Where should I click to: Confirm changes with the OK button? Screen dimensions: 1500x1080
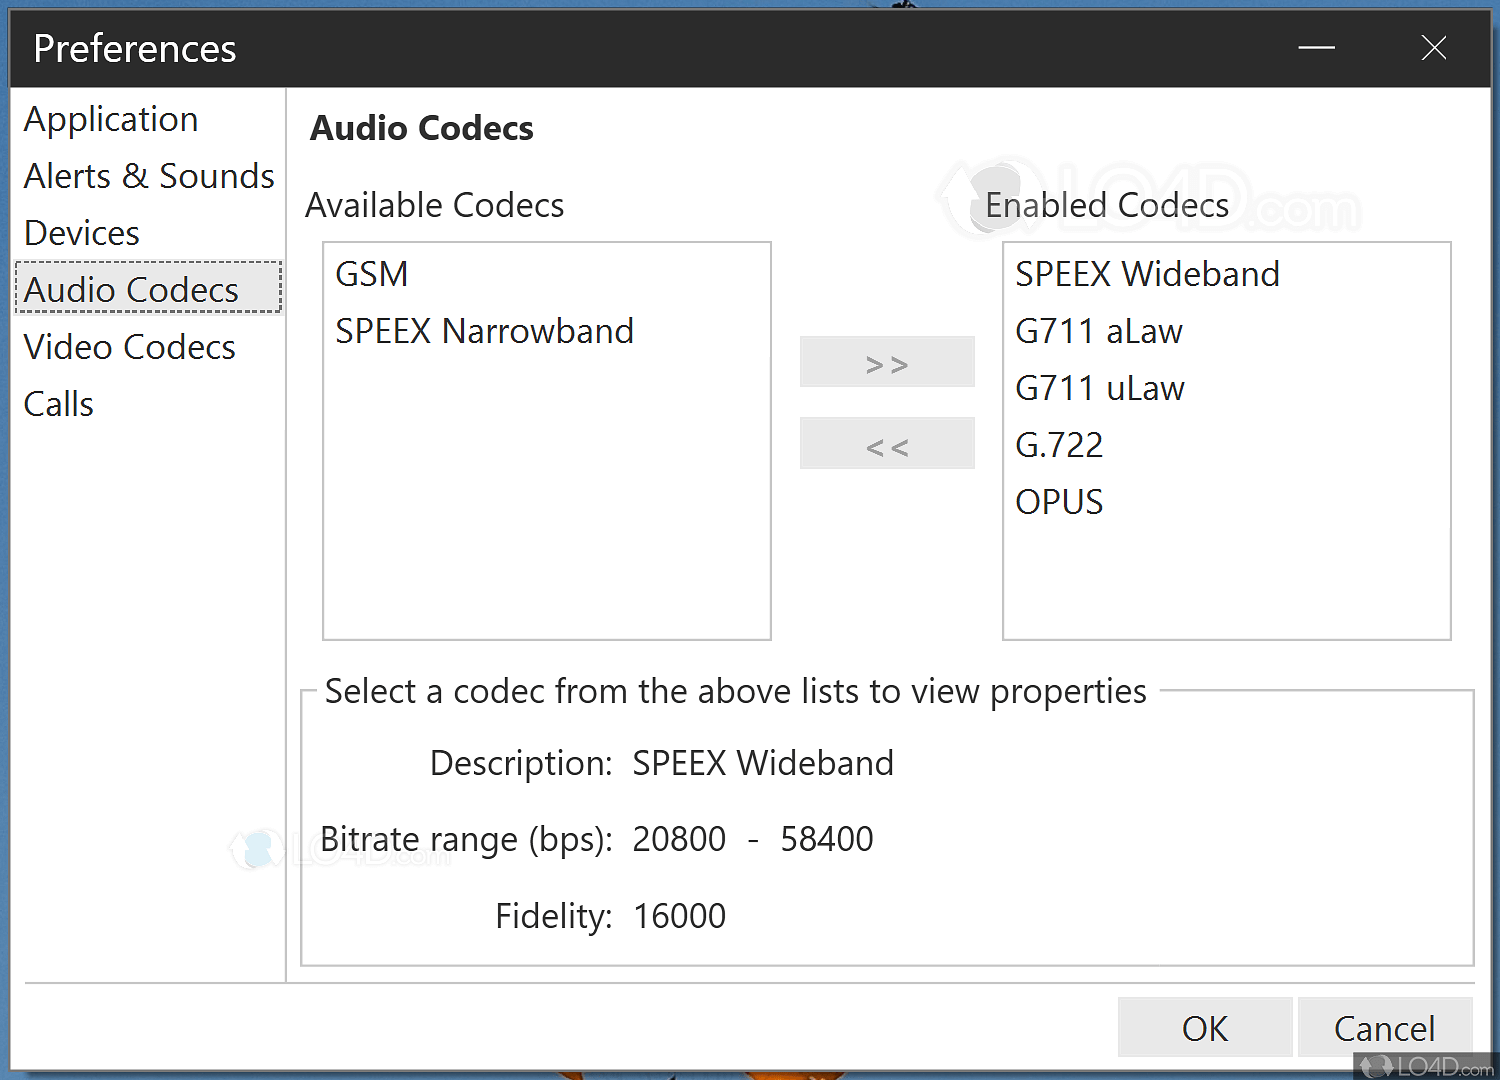(1204, 1027)
